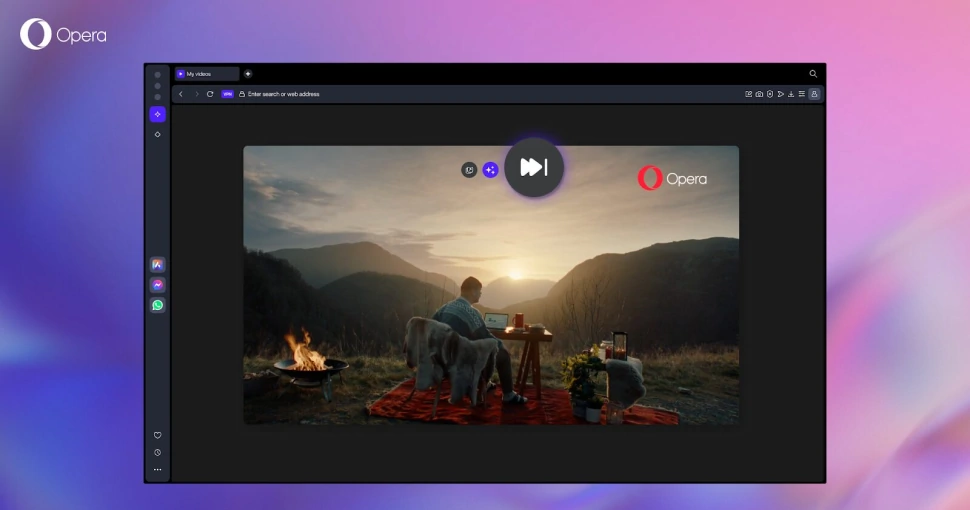Click the video pop-out button on the video
The width and height of the screenshot is (970, 510).
[x=470, y=170]
